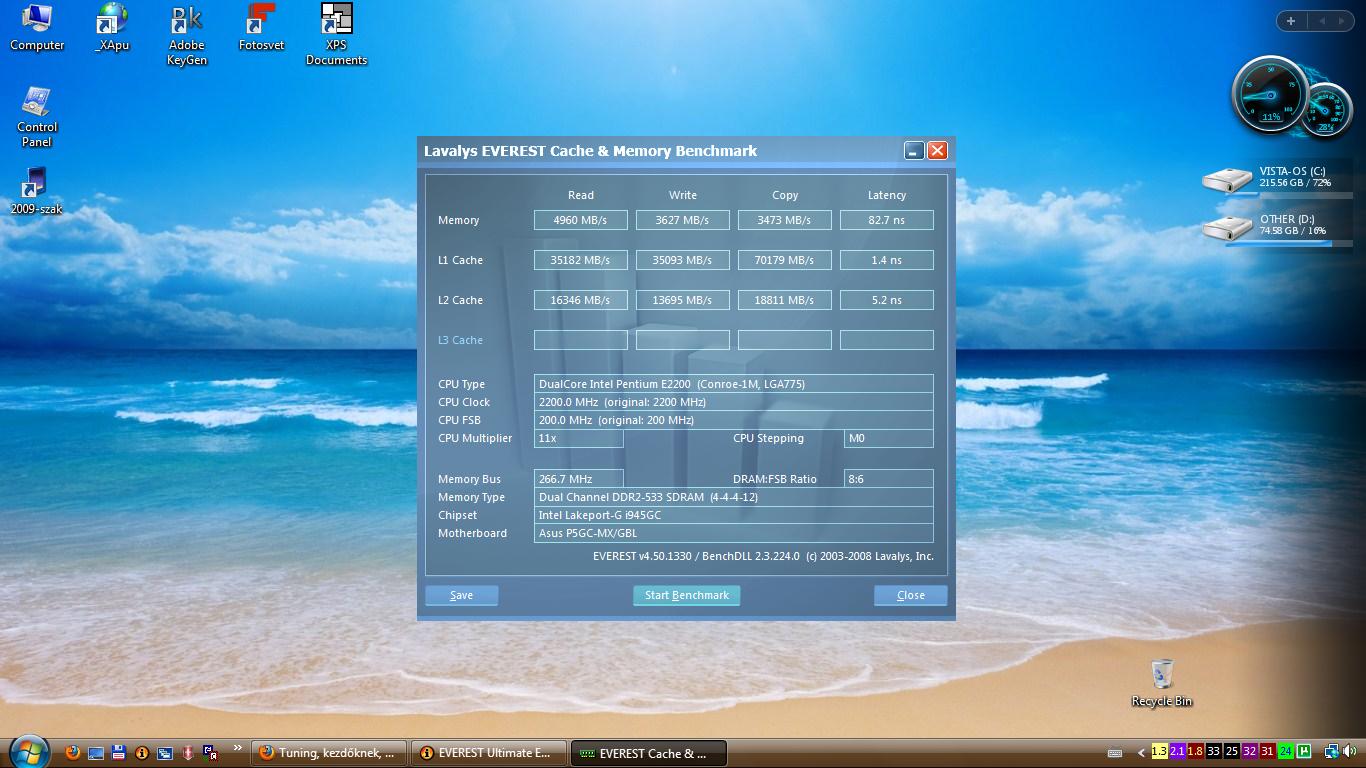Click the L2 Cache Latency value 5.2 ns

pos(887,300)
